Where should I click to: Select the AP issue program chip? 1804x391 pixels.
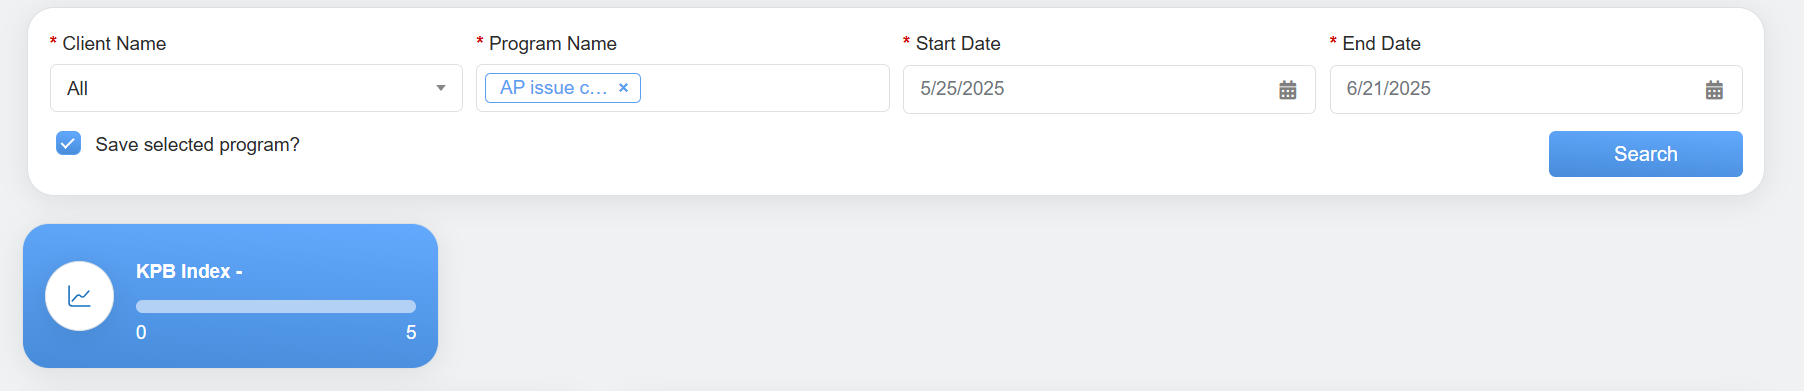click(x=553, y=88)
